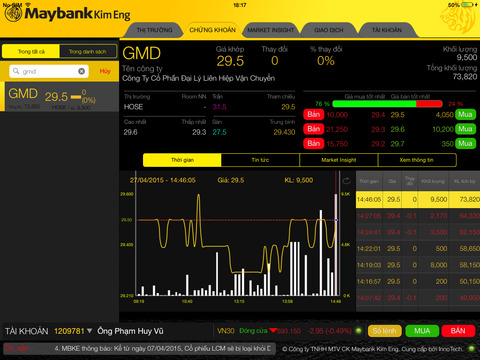
Task: Tap Wi-Fi icon in status bar
Action: click(28, 5)
